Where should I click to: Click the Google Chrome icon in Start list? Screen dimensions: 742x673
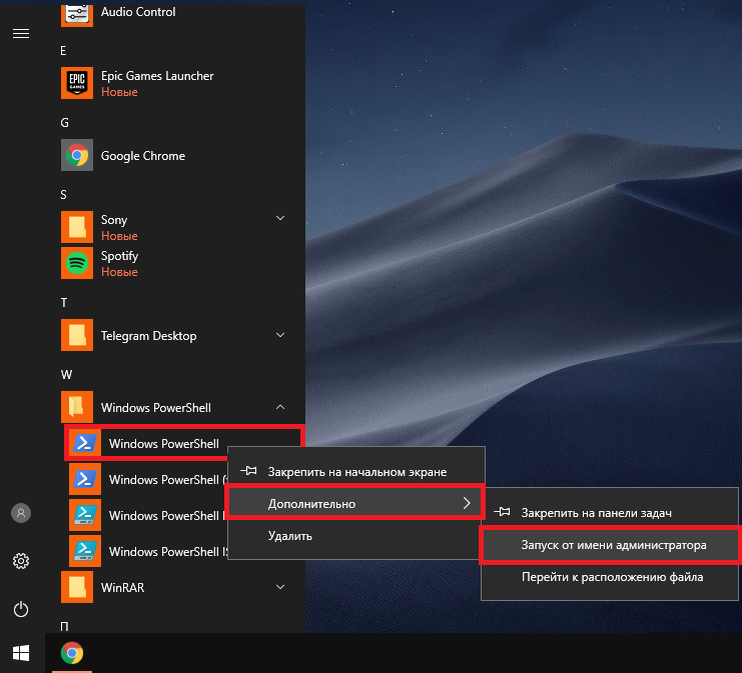(77, 155)
